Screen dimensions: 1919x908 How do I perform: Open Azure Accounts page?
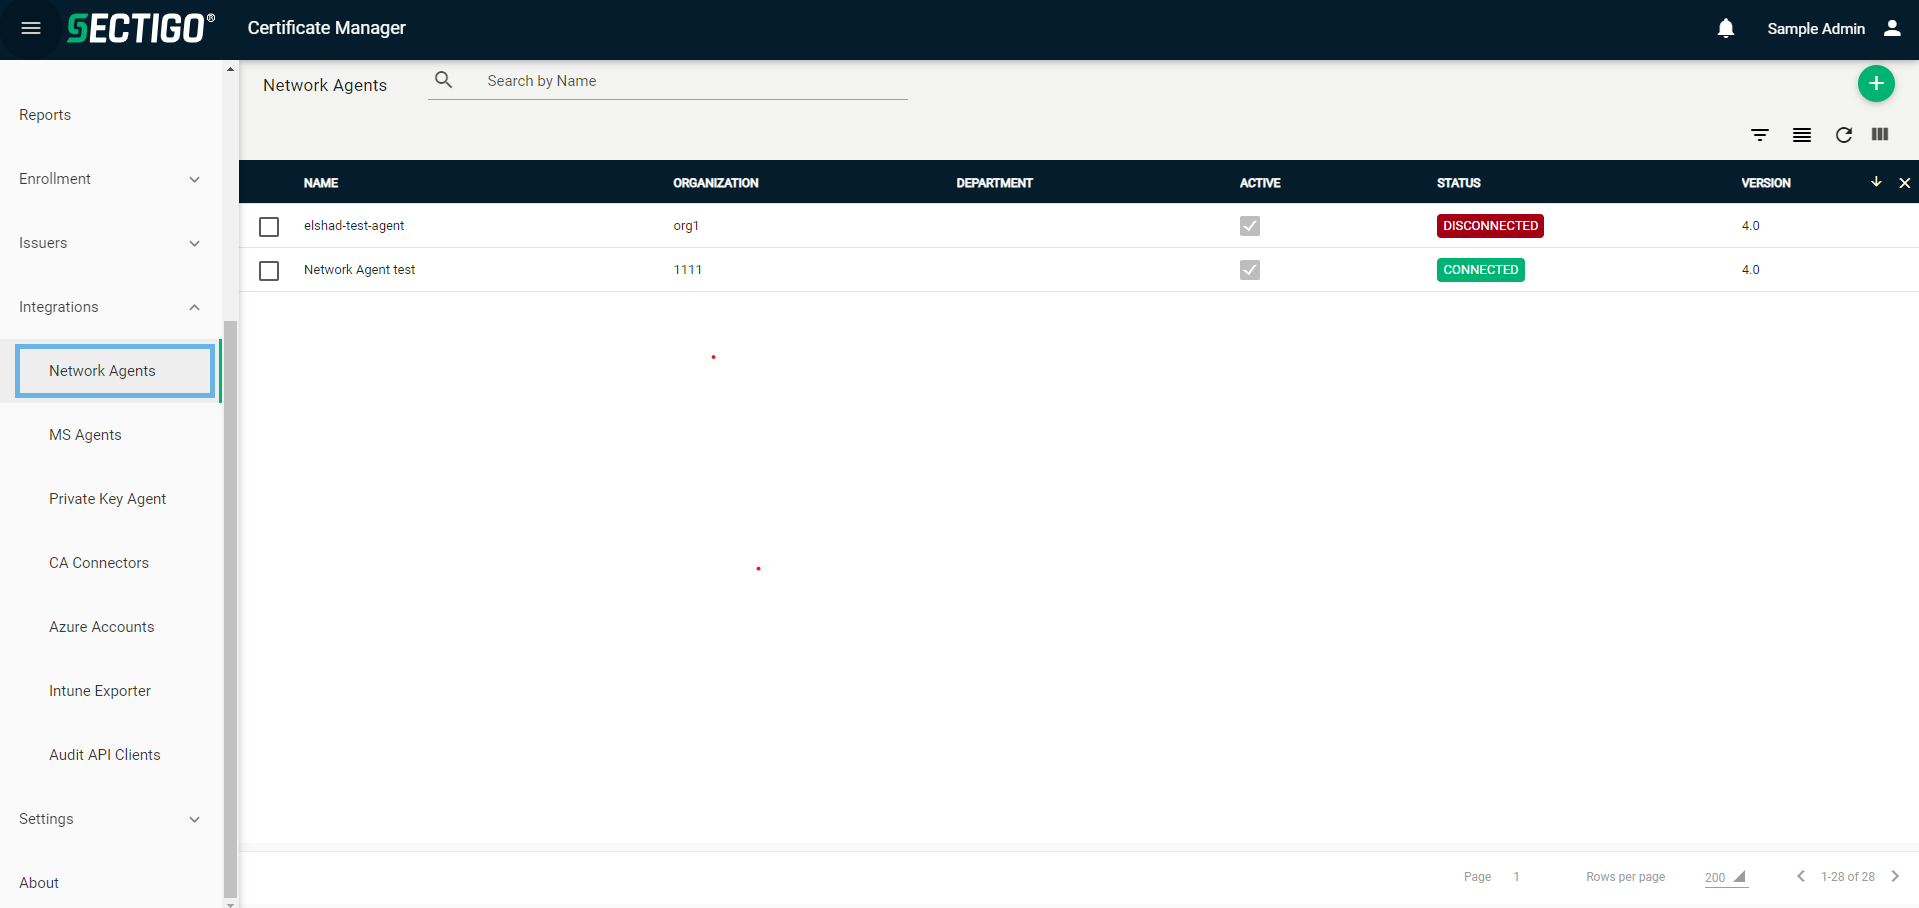coord(101,627)
